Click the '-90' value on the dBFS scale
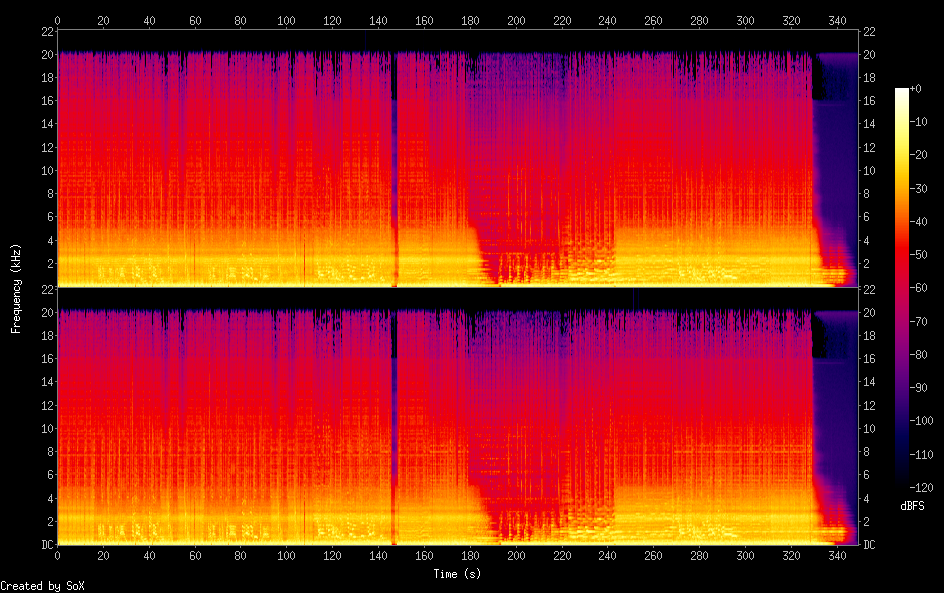 point(919,388)
